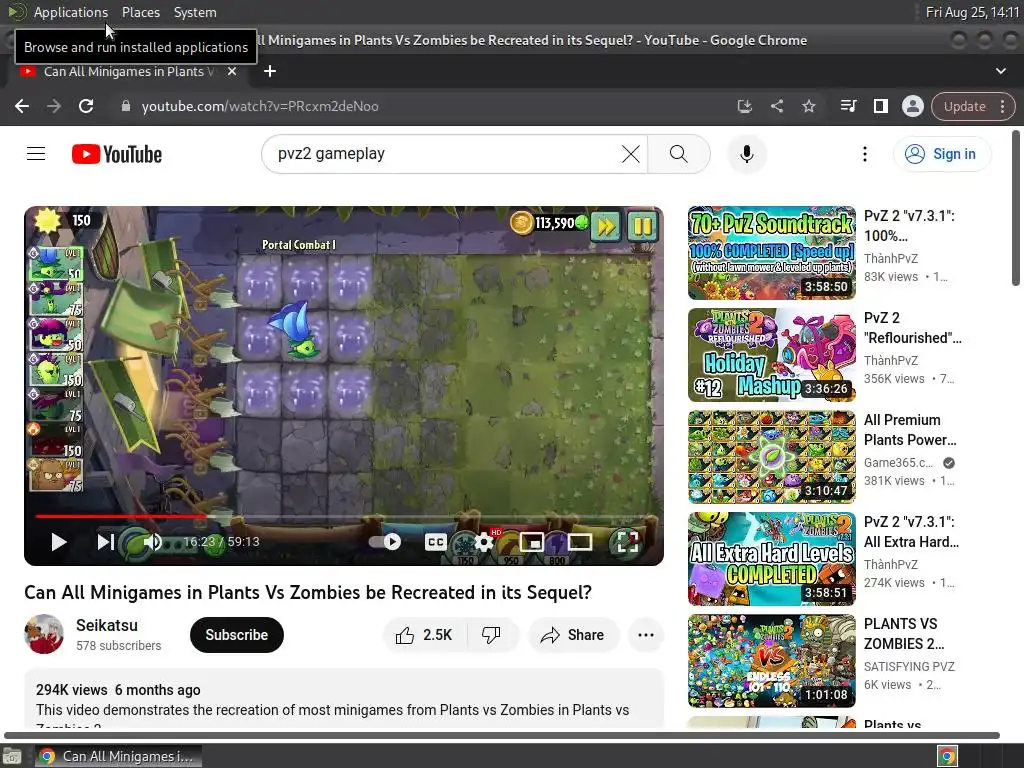Screen dimensions: 1024x768
Task: Search with your voice microphone
Action: 746,154
